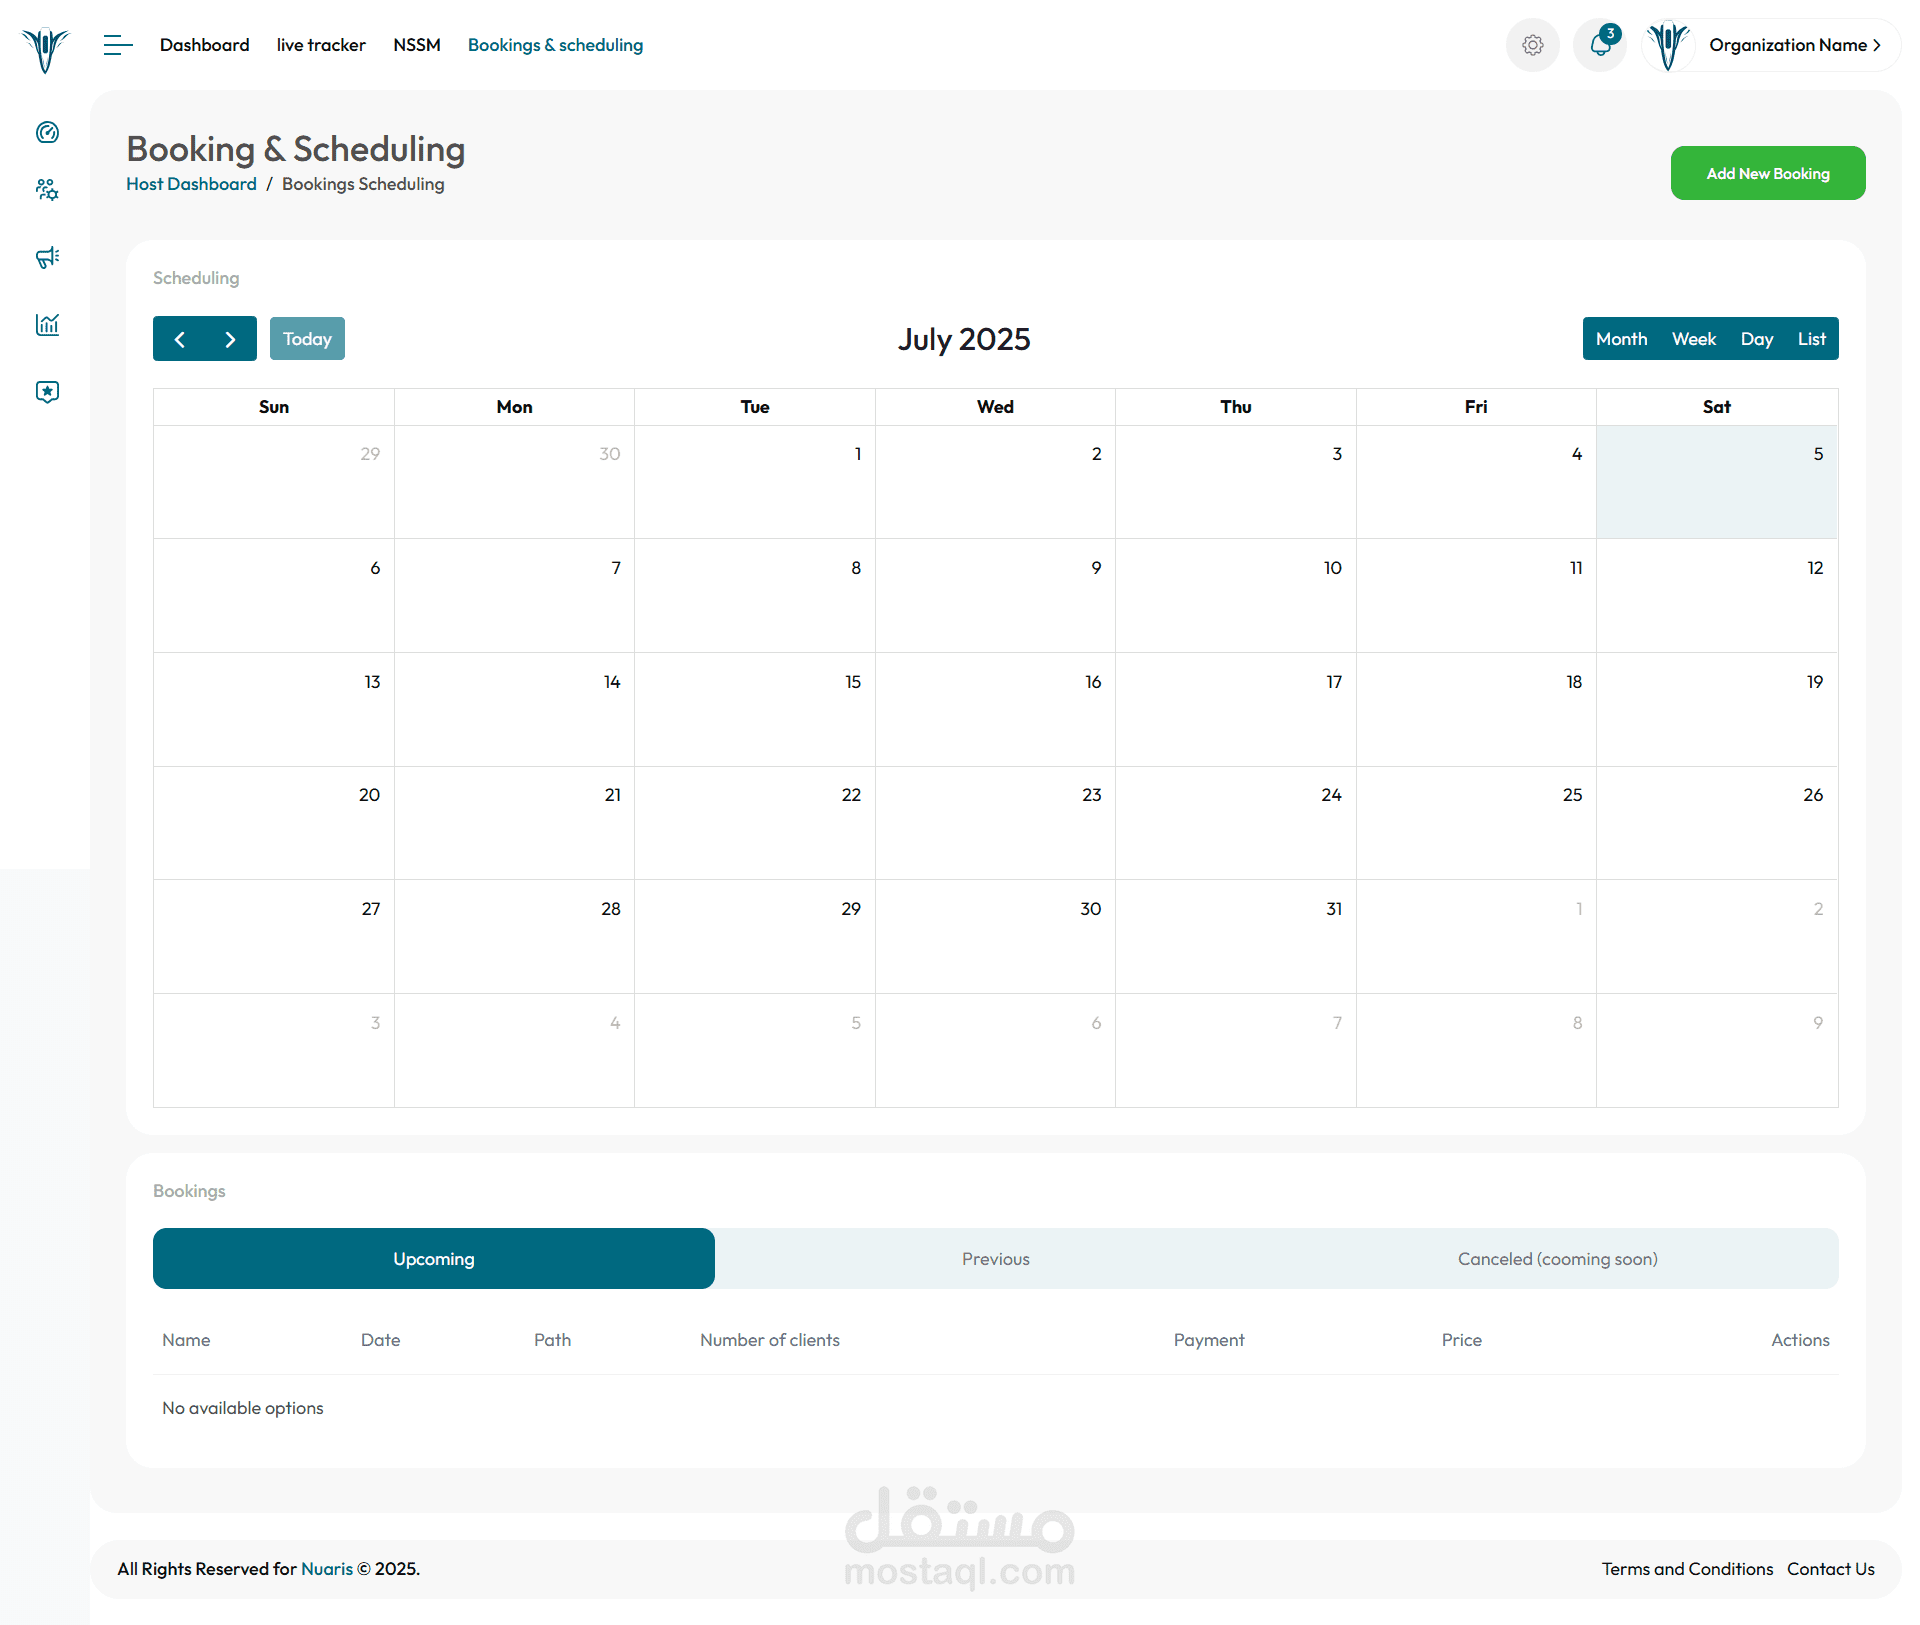Click the Sun column header

(274, 407)
